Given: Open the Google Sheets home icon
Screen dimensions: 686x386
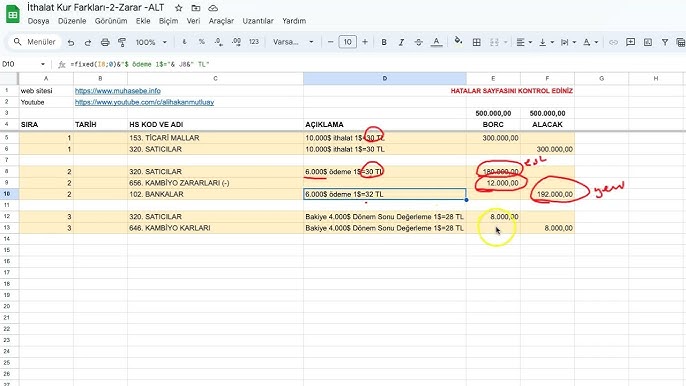Looking at the screenshot, I should pos(13,14).
